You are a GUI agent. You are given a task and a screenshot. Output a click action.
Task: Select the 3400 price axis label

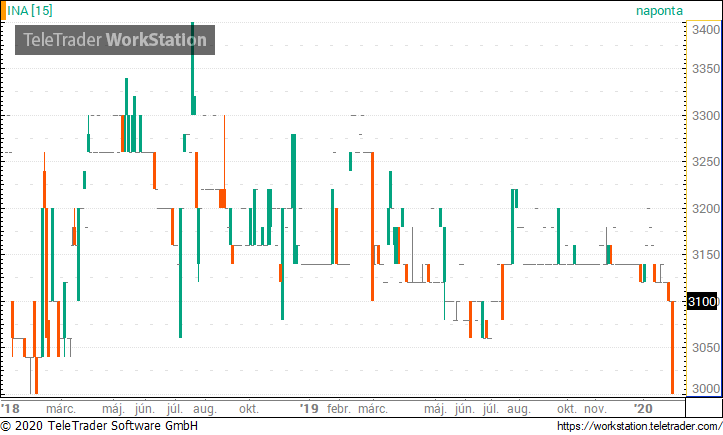[705, 30]
